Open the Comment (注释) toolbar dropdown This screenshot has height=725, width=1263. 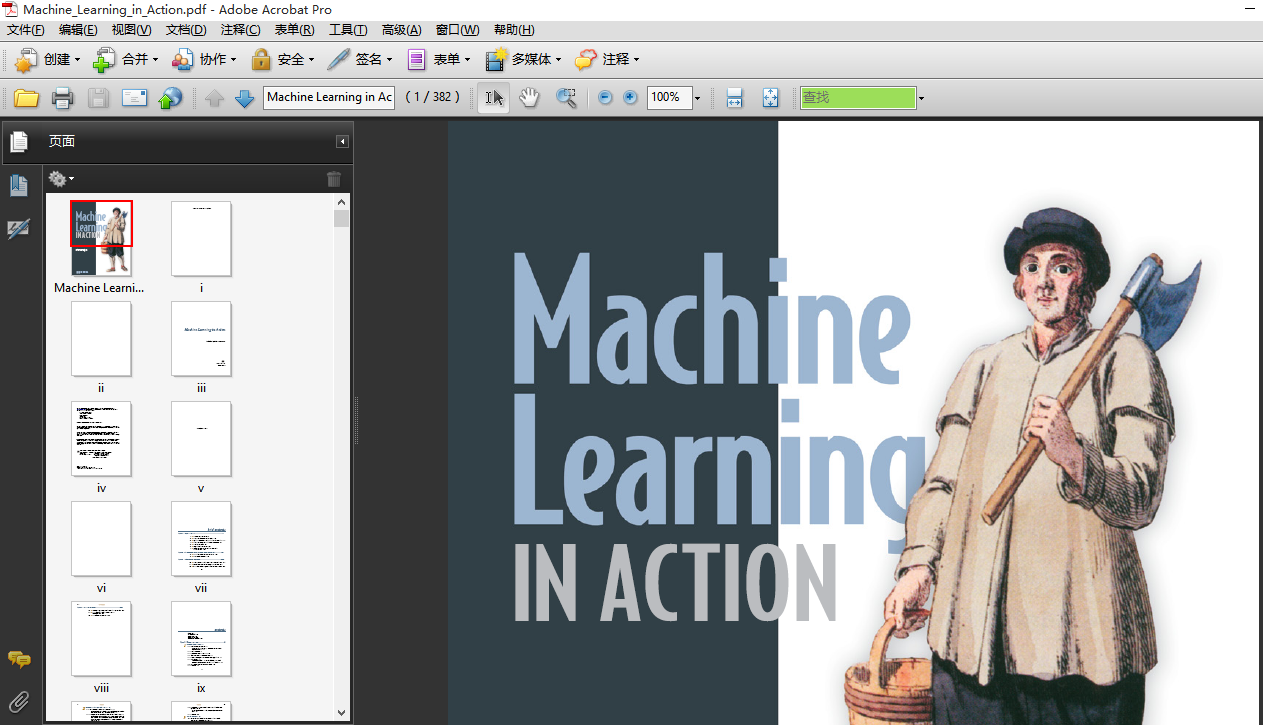pos(607,60)
